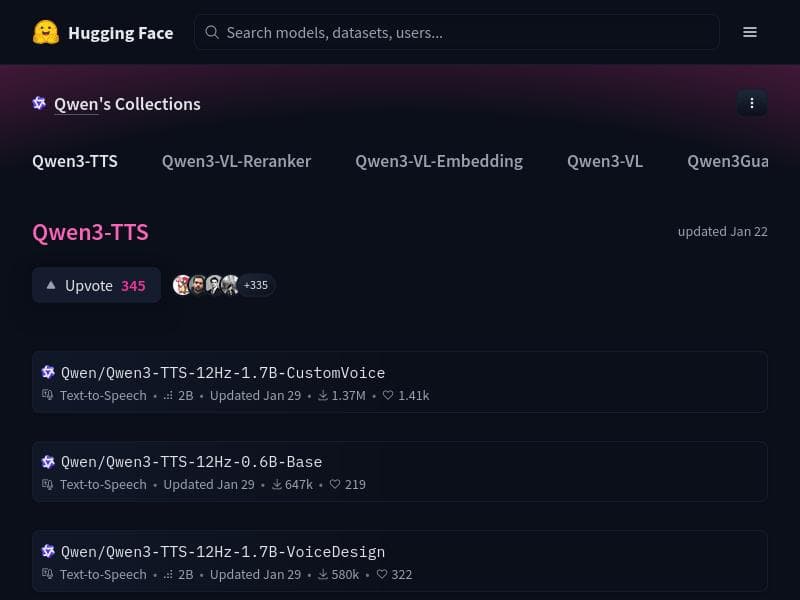This screenshot has height=600, width=800.
Task: Click the Qwen logo on Qwen3-TTS-12Hz-1.7B-CustomVoice card
Action: click(x=48, y=371)
